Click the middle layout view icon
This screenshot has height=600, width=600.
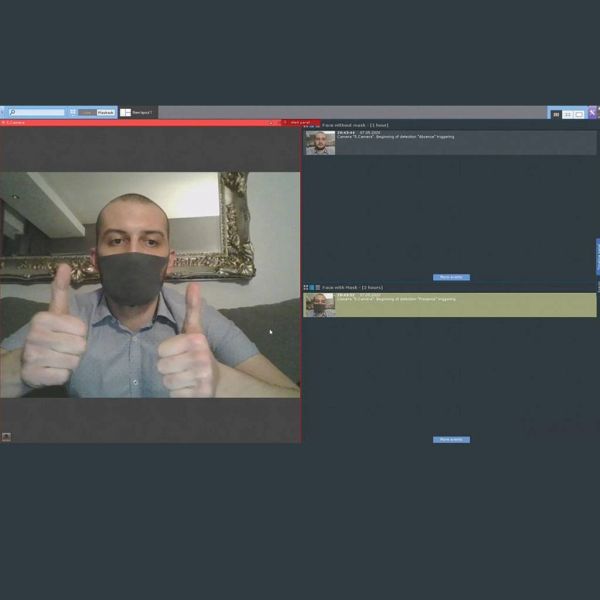(568, 114)
